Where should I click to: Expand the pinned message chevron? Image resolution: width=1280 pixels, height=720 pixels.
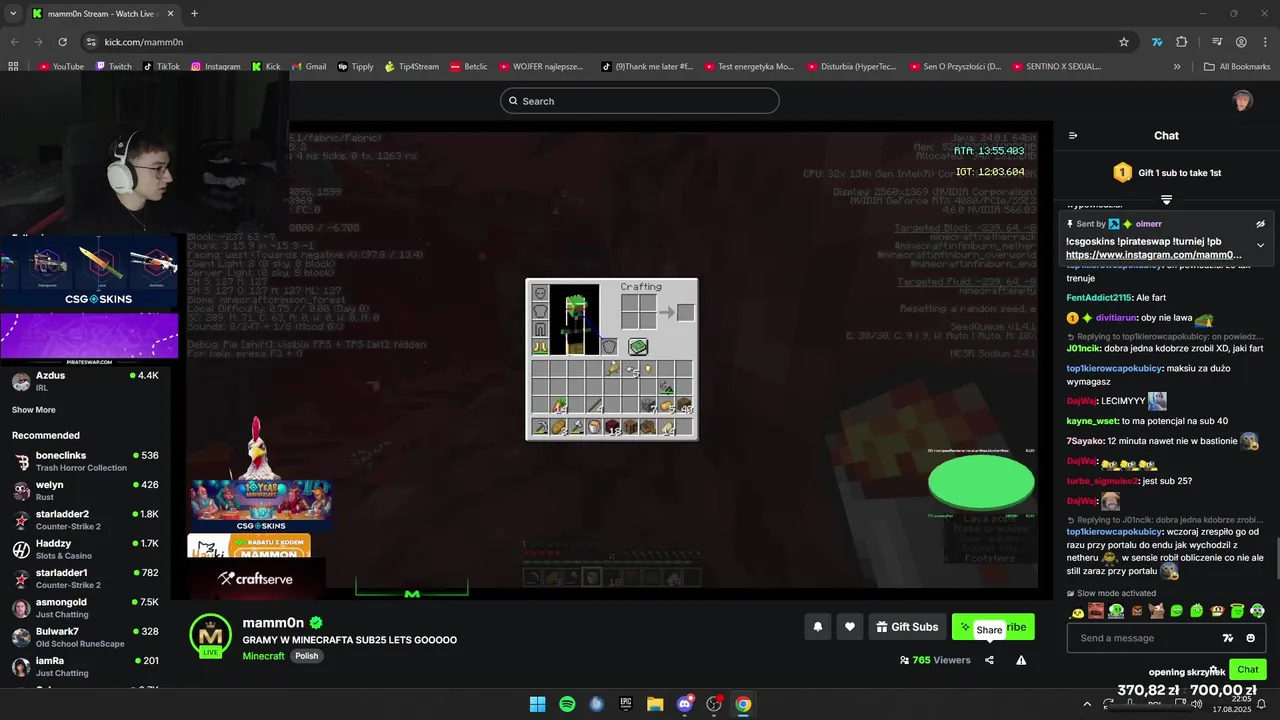coord(1260,245)
